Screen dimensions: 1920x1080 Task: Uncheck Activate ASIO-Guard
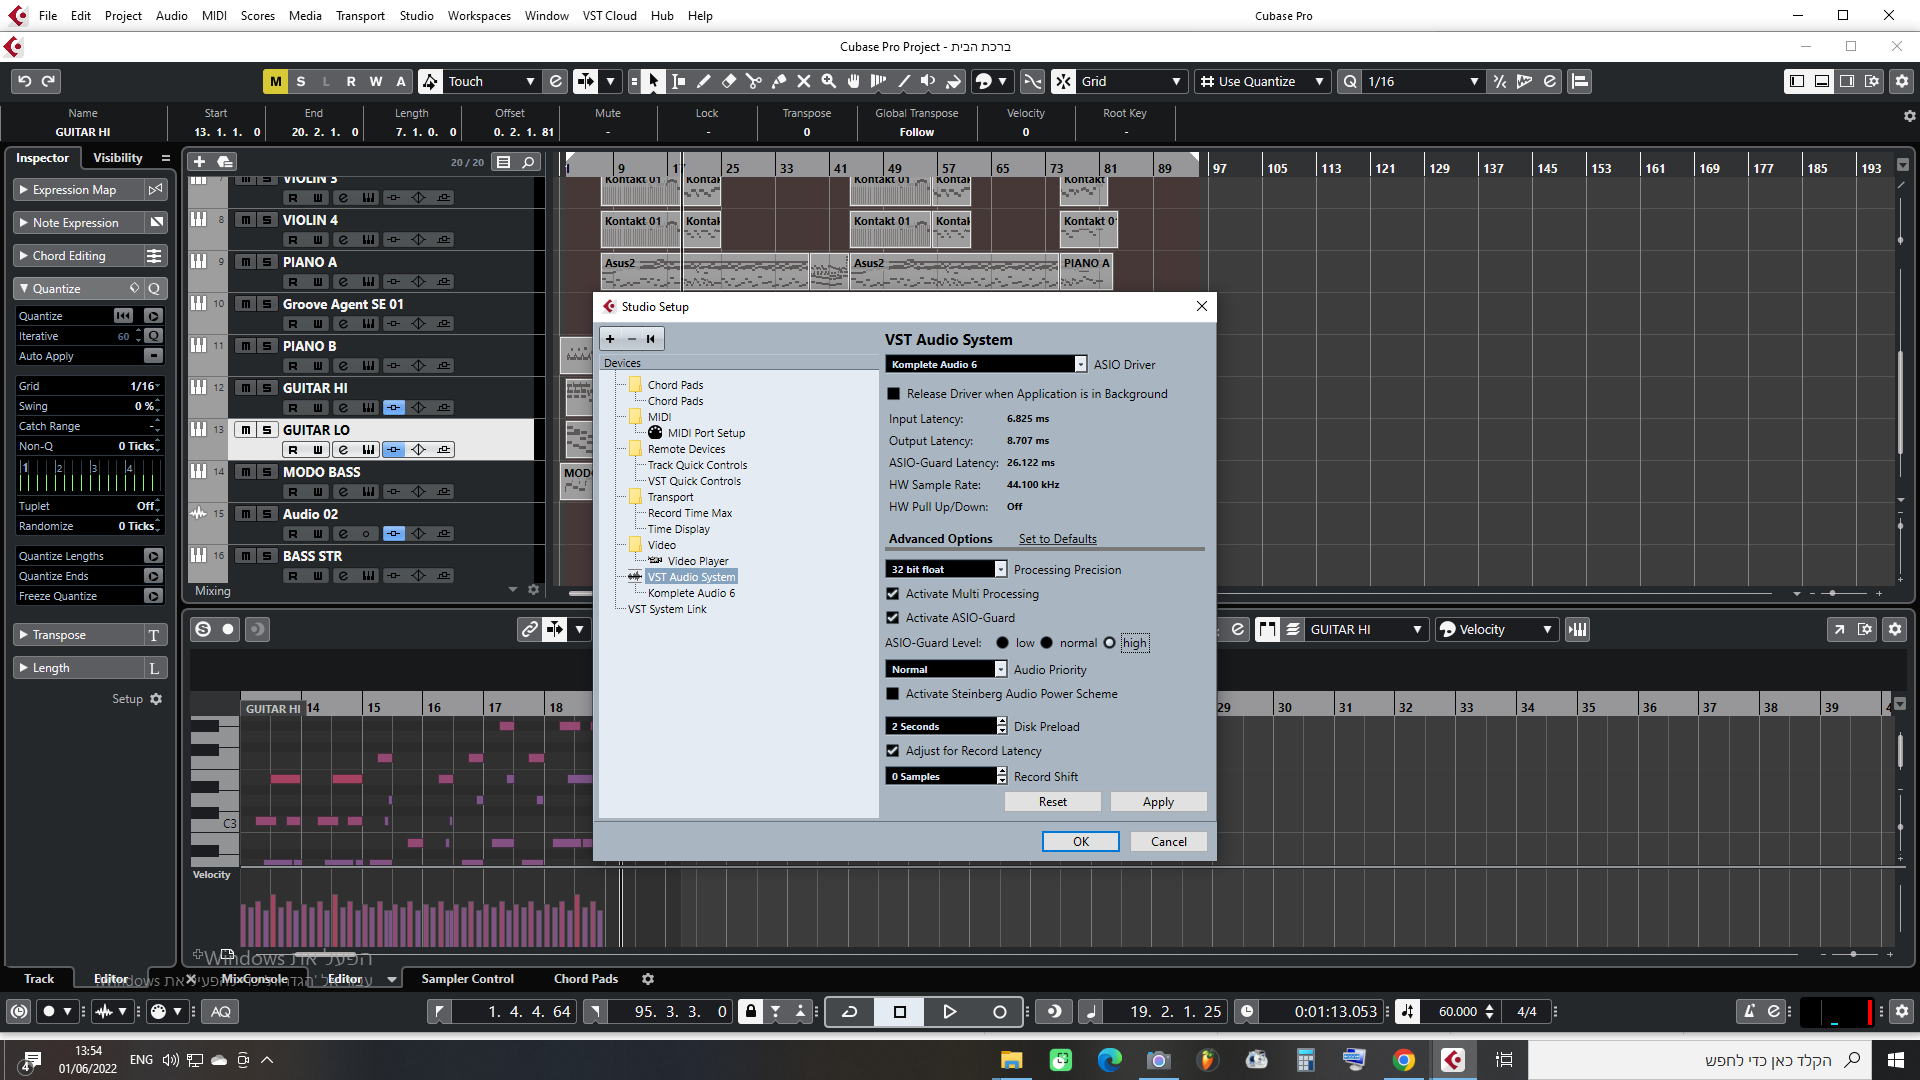coord(893,618)
